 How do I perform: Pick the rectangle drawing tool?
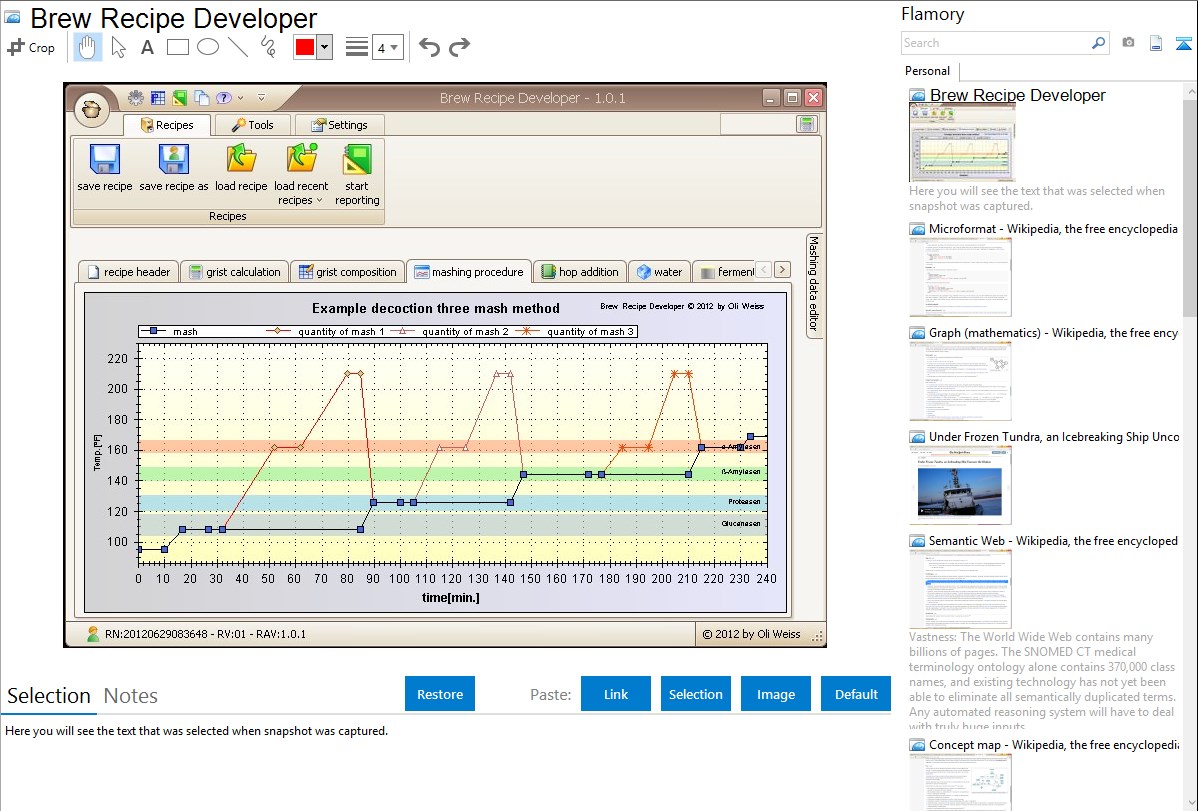pyautogui.click(x=177, y=47)
